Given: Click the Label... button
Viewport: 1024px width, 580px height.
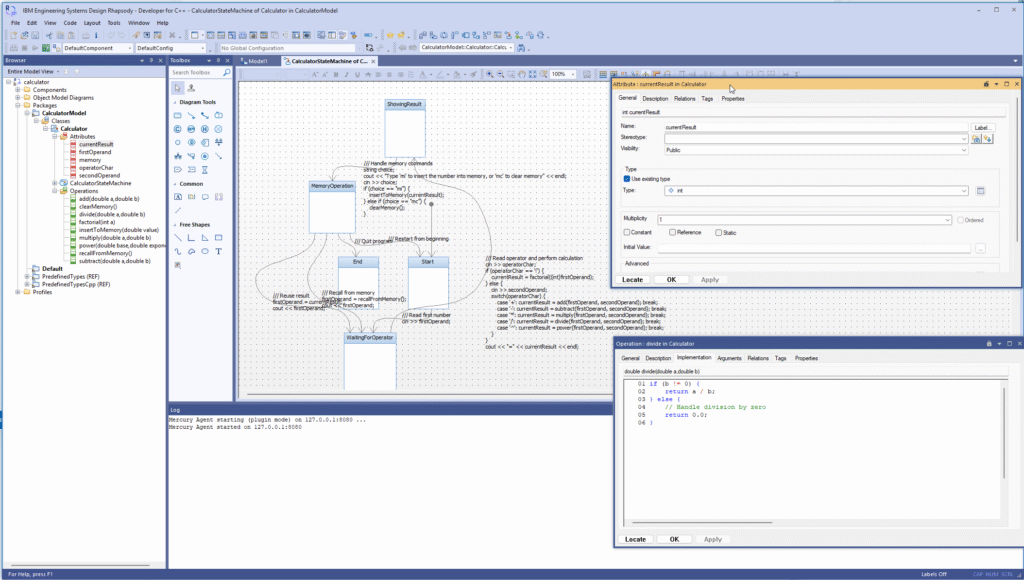Looking at the screenshot, I should pos(982,127).
